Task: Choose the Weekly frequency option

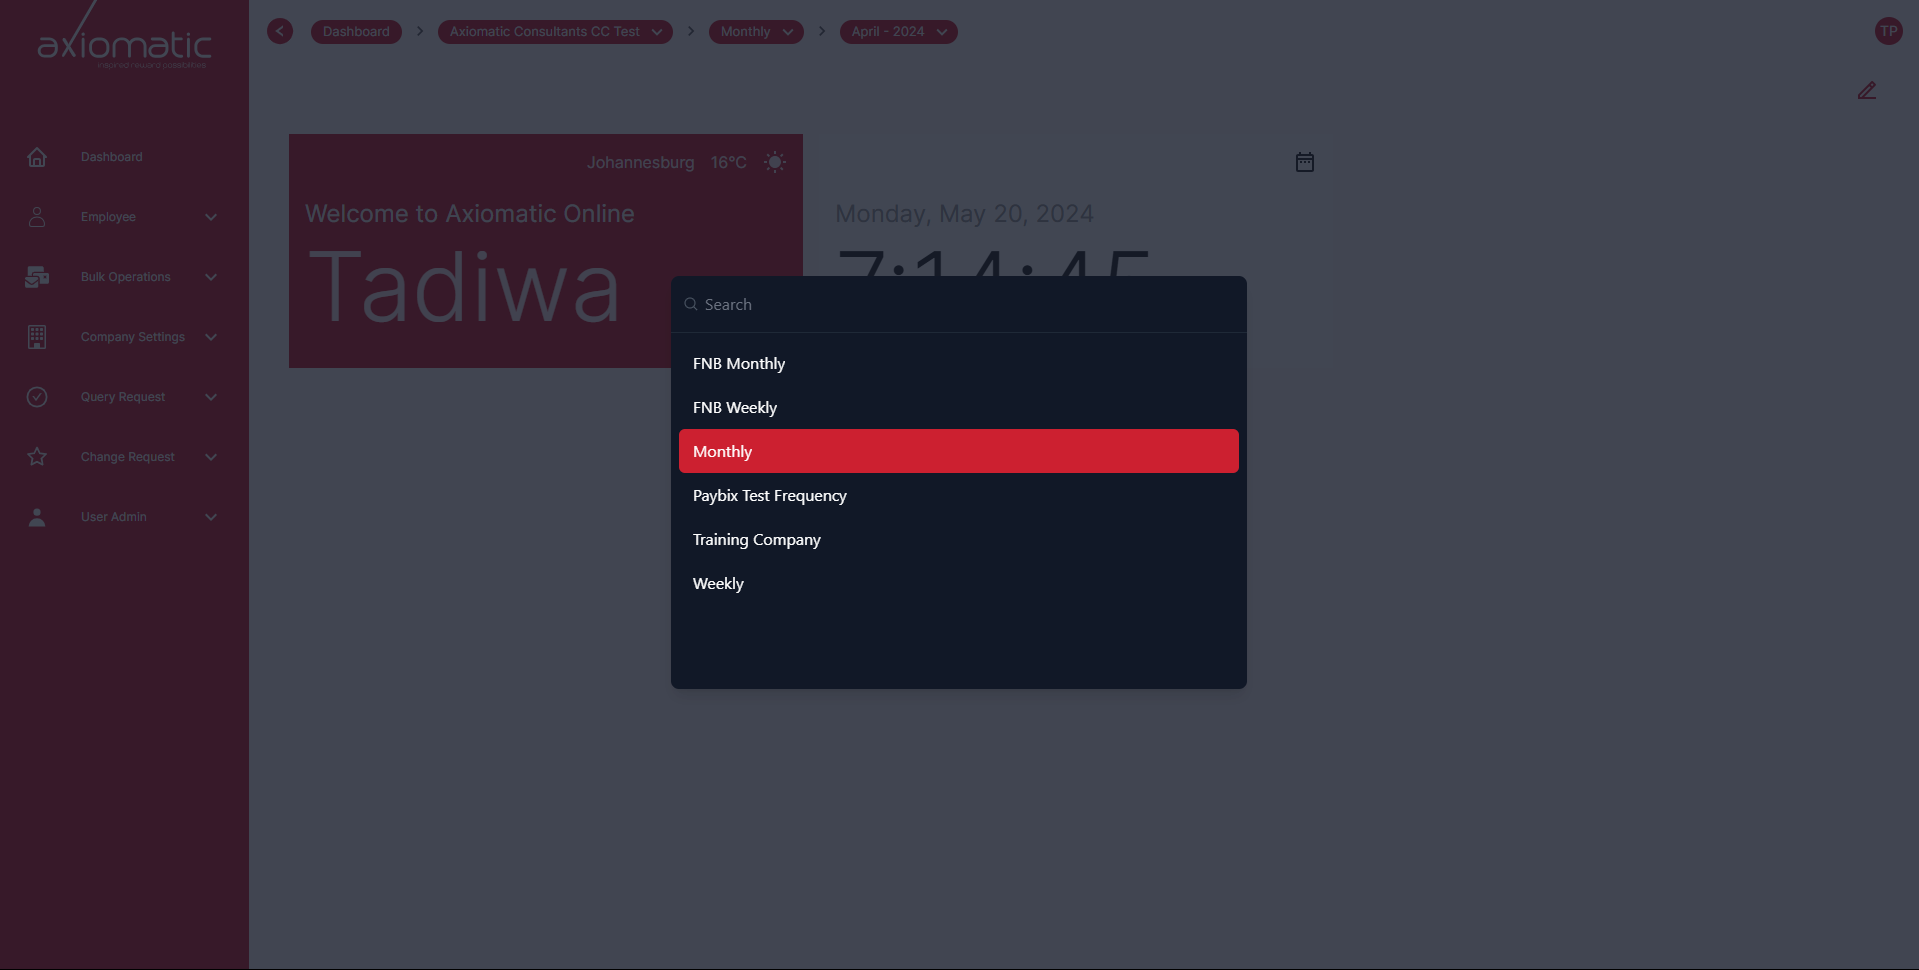Action: (718, 584)
